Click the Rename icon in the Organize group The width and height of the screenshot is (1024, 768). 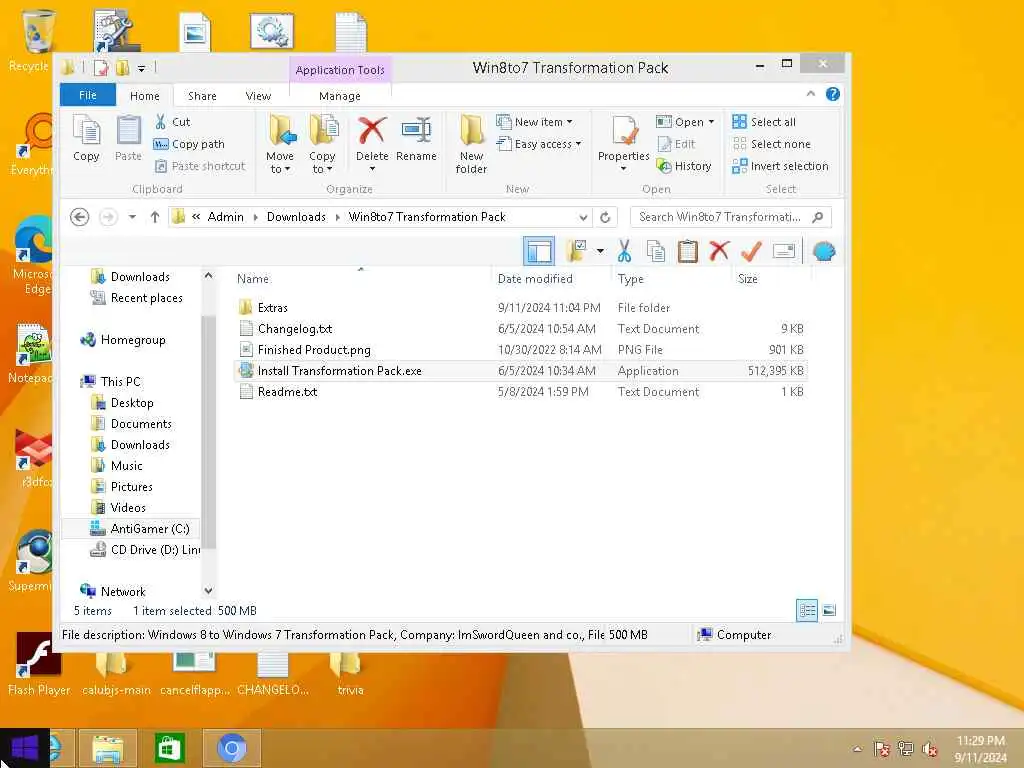[x=416, y=131]
